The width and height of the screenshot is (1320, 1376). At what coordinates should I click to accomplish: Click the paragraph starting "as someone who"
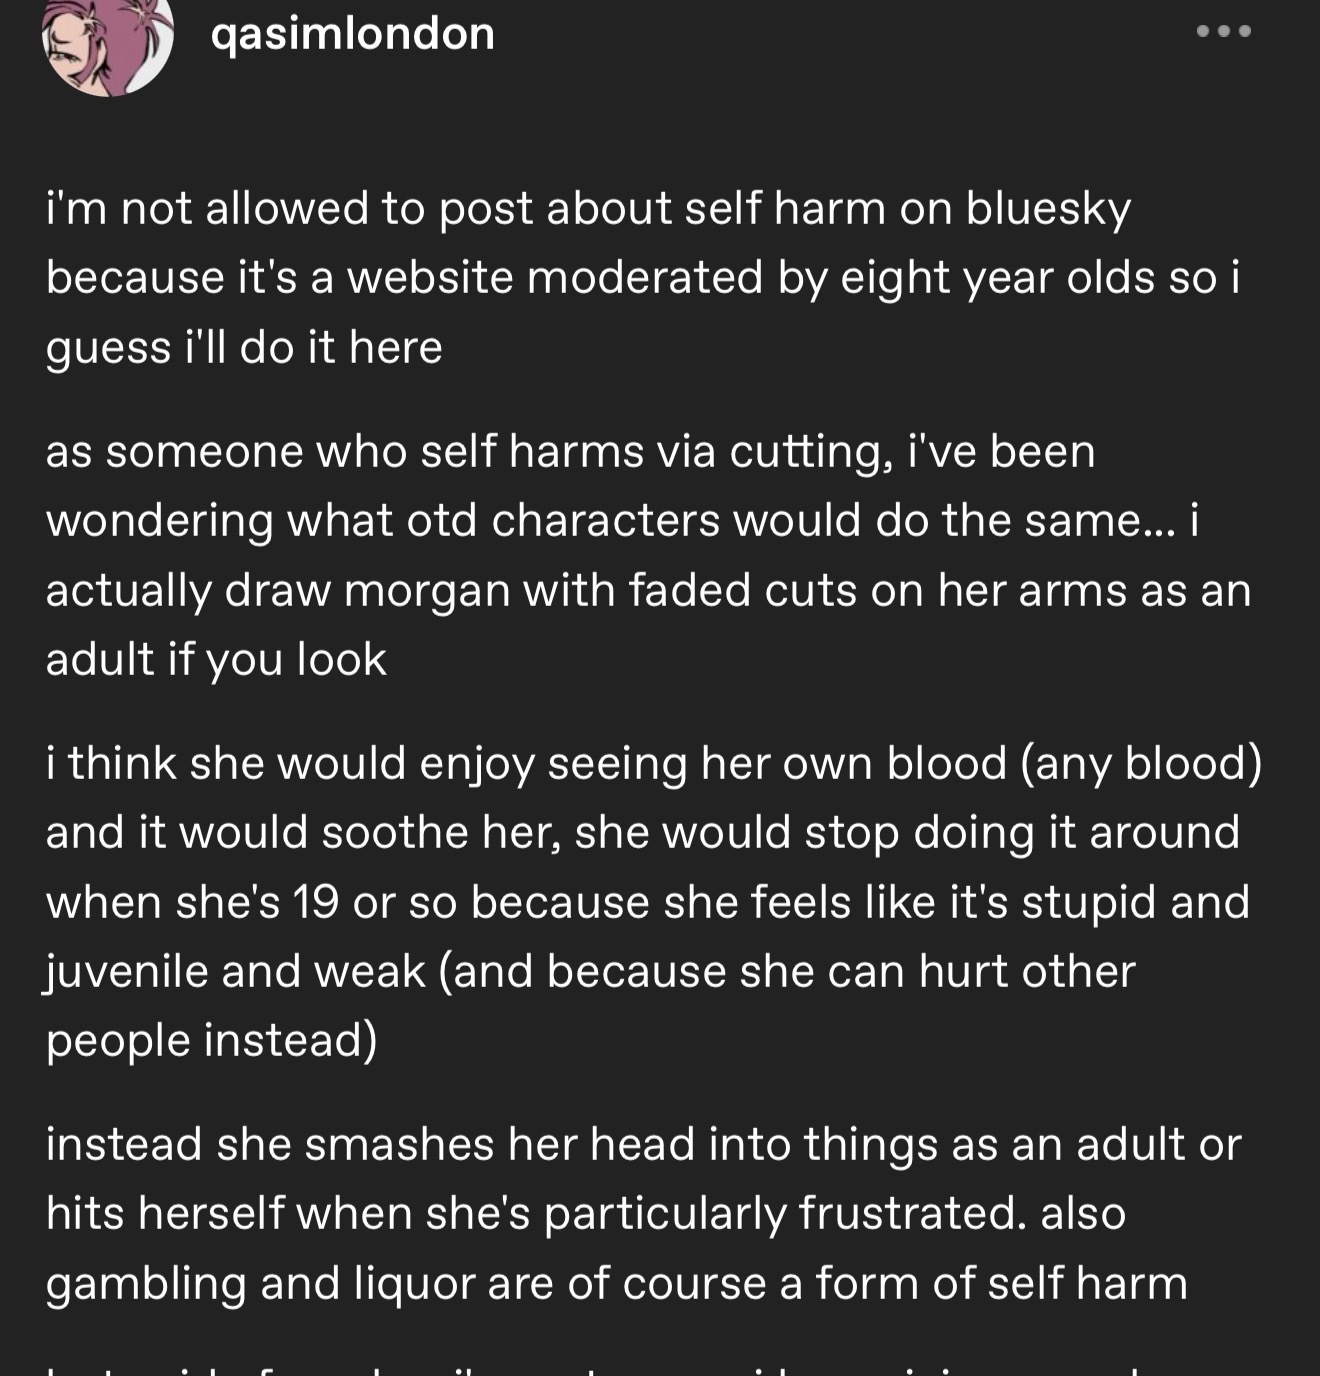pyautogui.click(x=640, y=555)
